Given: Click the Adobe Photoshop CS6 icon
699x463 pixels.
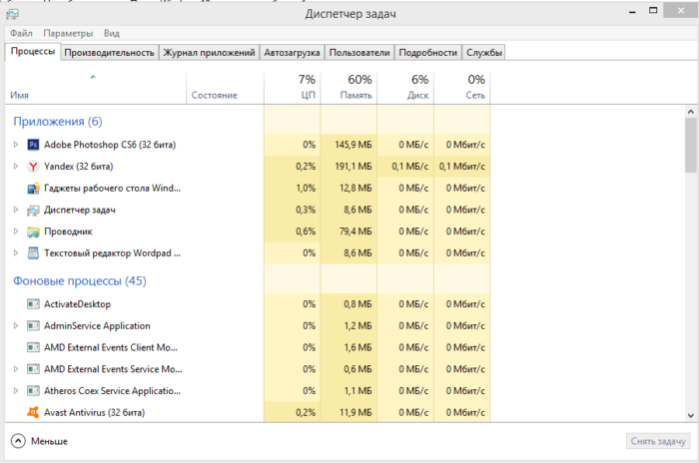Looking at the screenshot, I should pos(33,145).
